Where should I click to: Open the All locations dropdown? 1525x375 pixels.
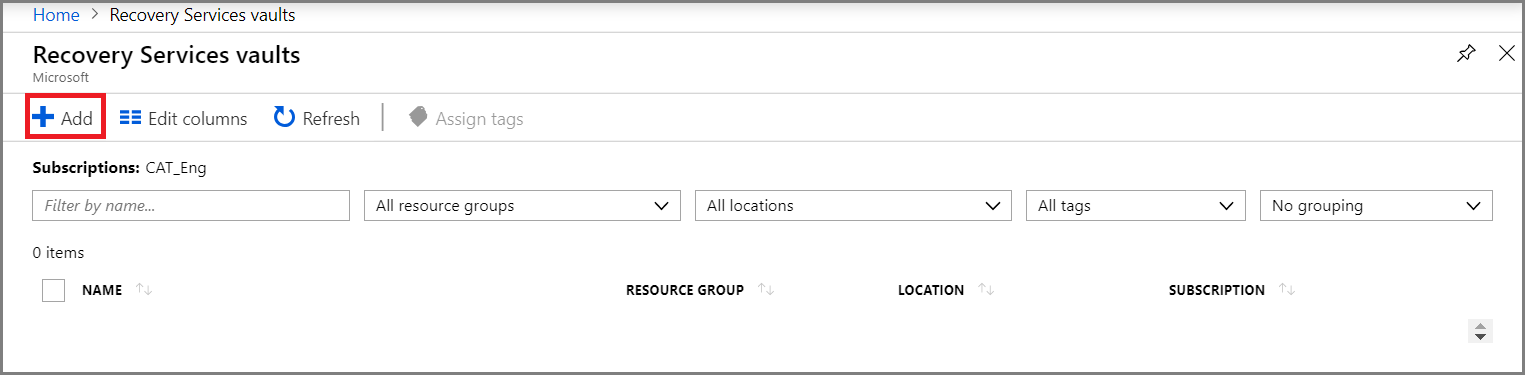point(853,205)
